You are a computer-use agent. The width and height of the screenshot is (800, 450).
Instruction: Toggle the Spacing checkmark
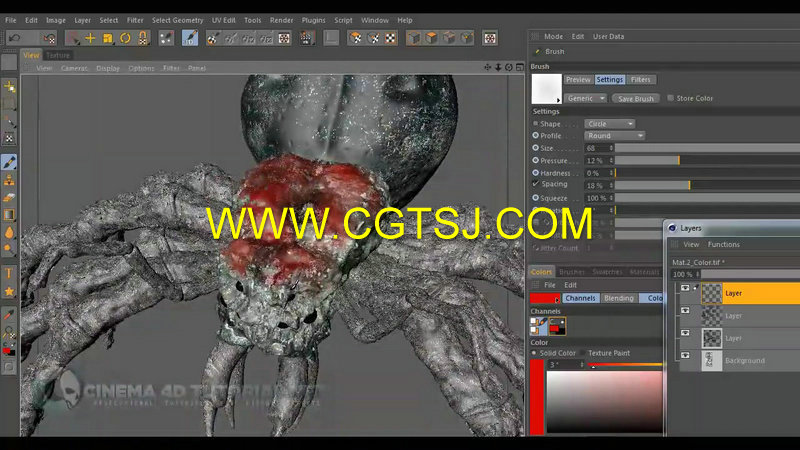coord(535,184)
